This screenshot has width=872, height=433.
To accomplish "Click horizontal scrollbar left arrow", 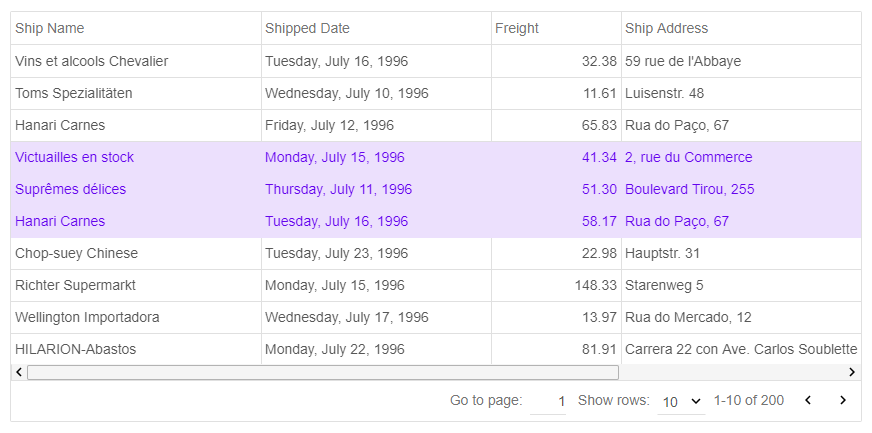I will tap(18, 373).
